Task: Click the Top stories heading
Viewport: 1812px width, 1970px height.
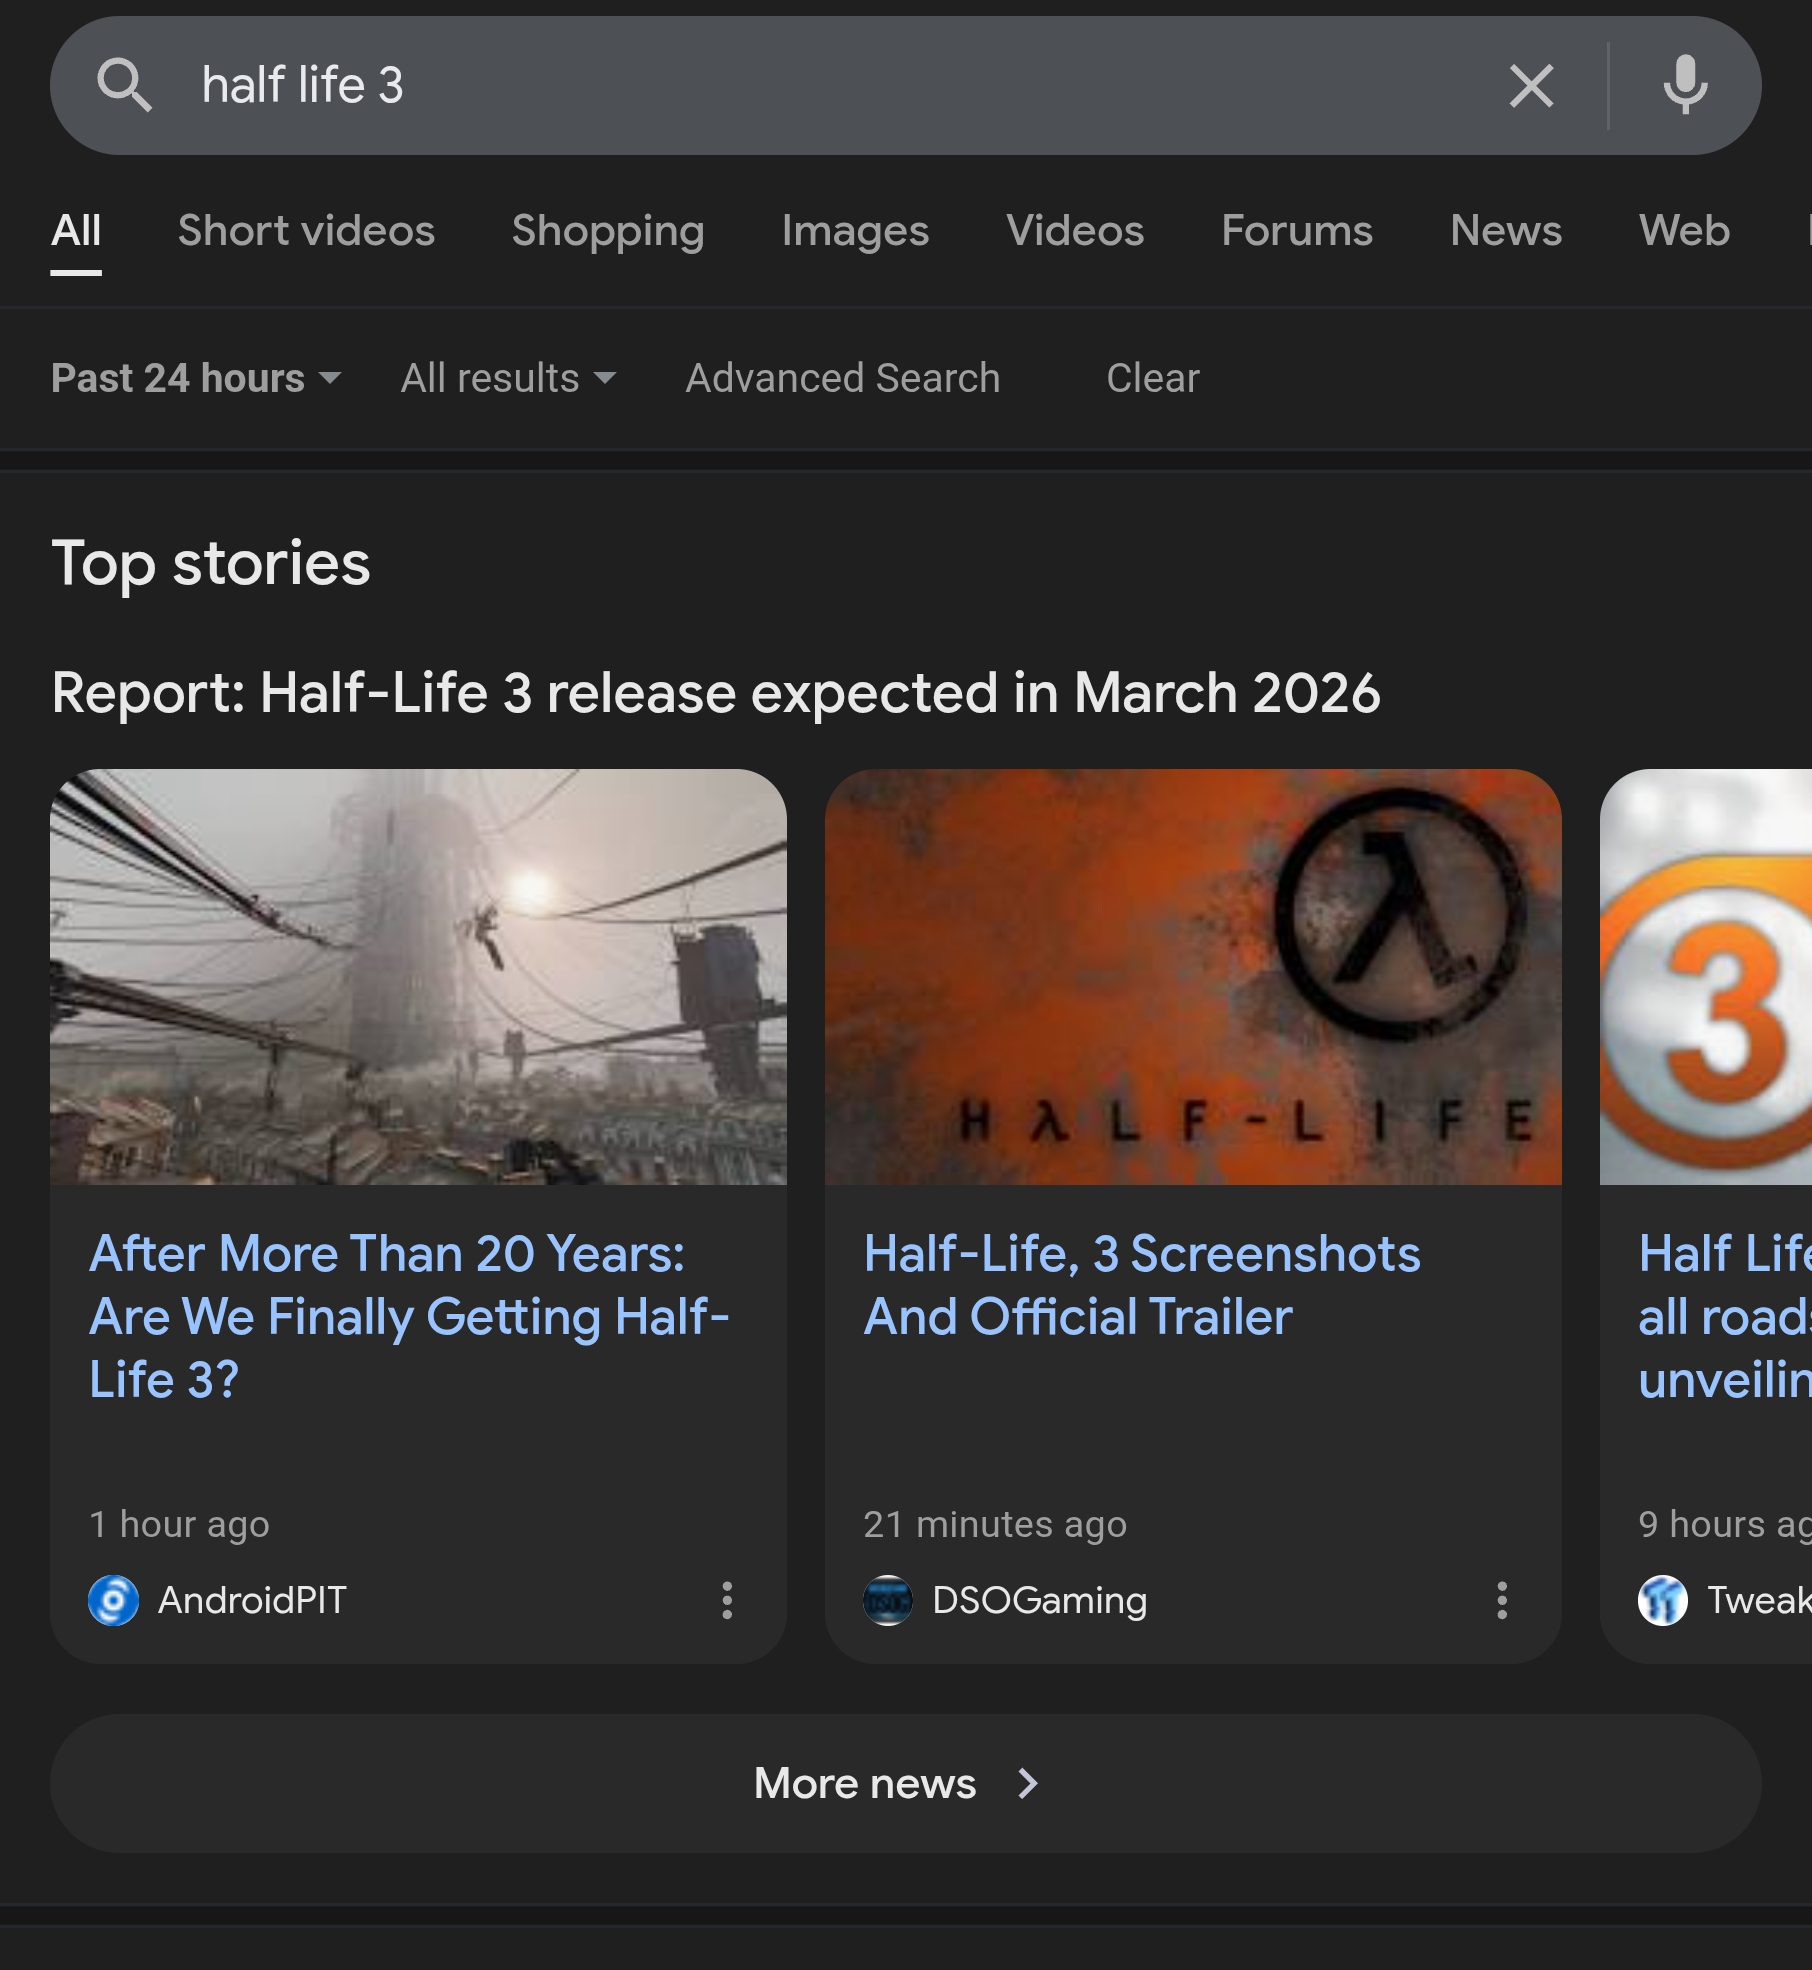Action: [211, 563]
